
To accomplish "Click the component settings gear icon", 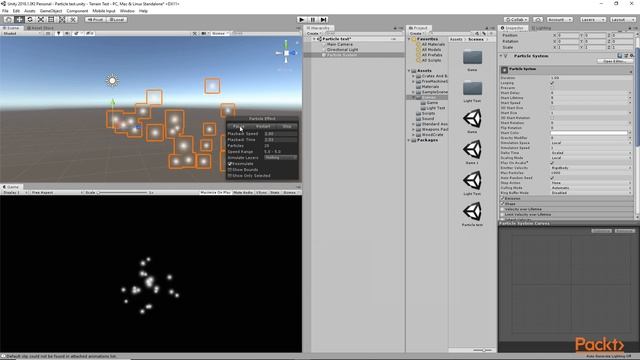I will (631, 56).
